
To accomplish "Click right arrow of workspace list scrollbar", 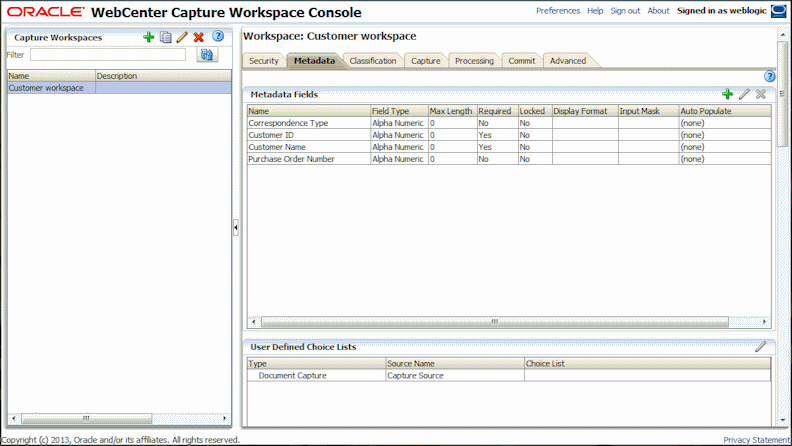I will click(225, 418).
